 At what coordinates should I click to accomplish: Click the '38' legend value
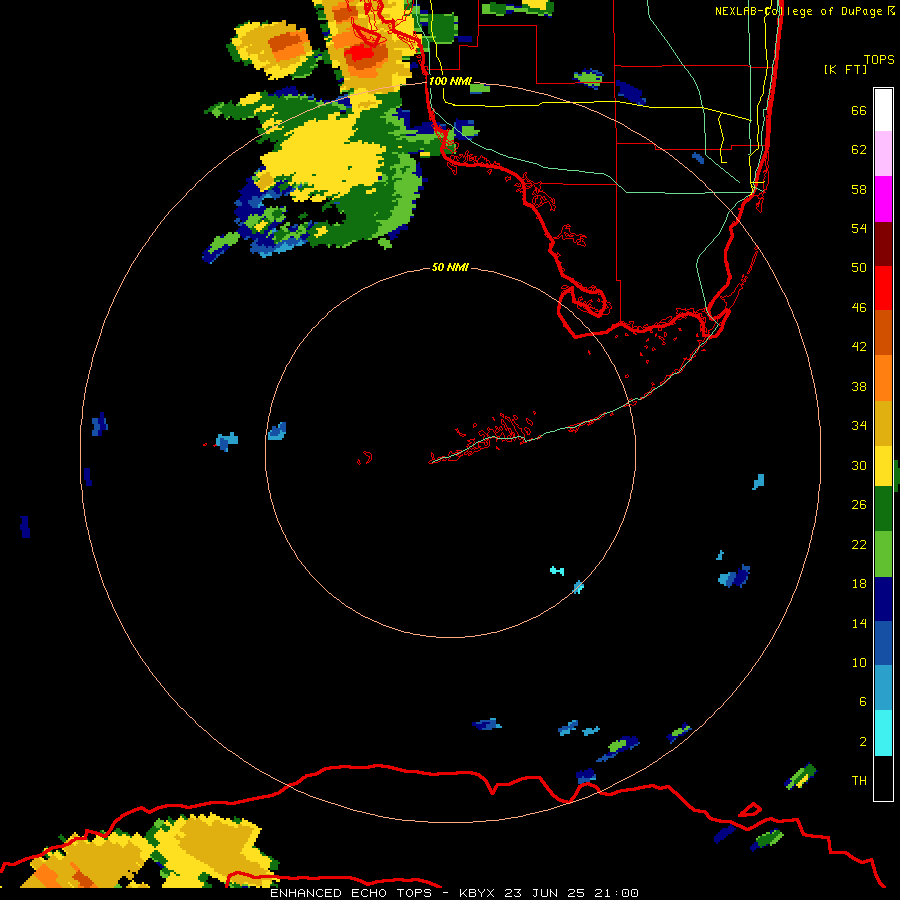click(859, 387)
